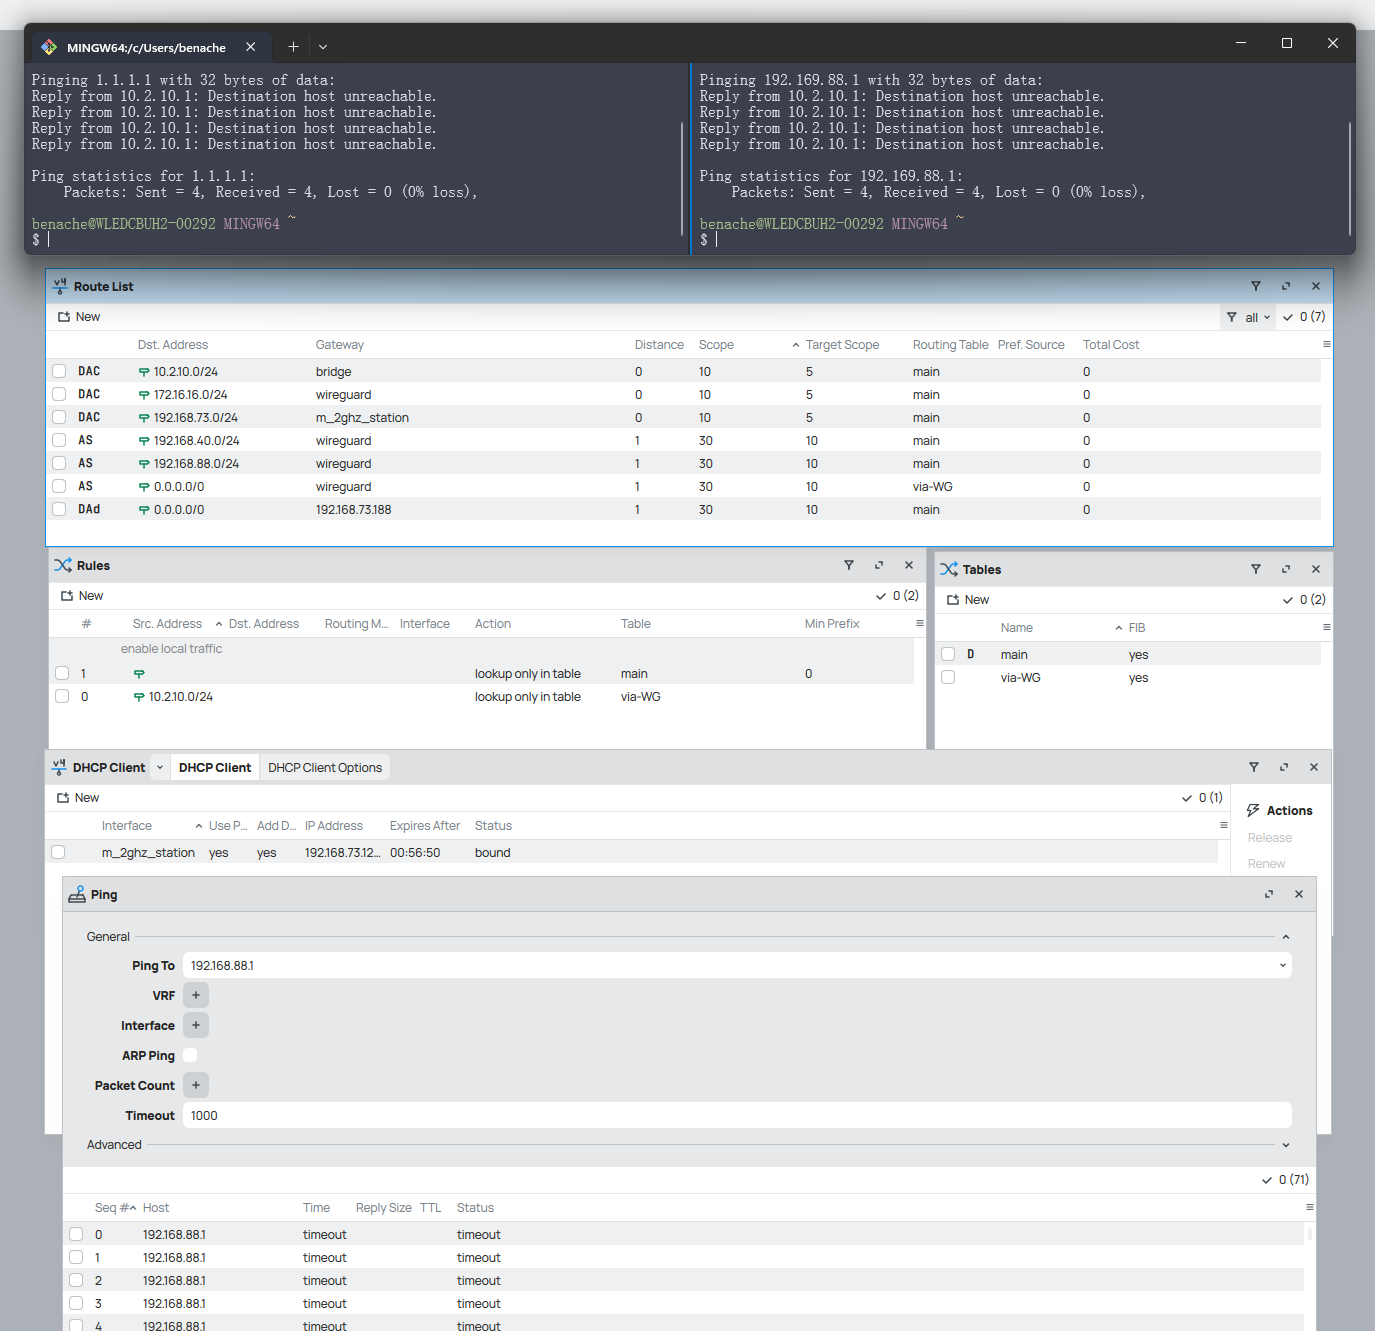Select the MINGW64 terminal tab
The image size is (1375, 1331).
pyautogui.click(x=148, y=46)
